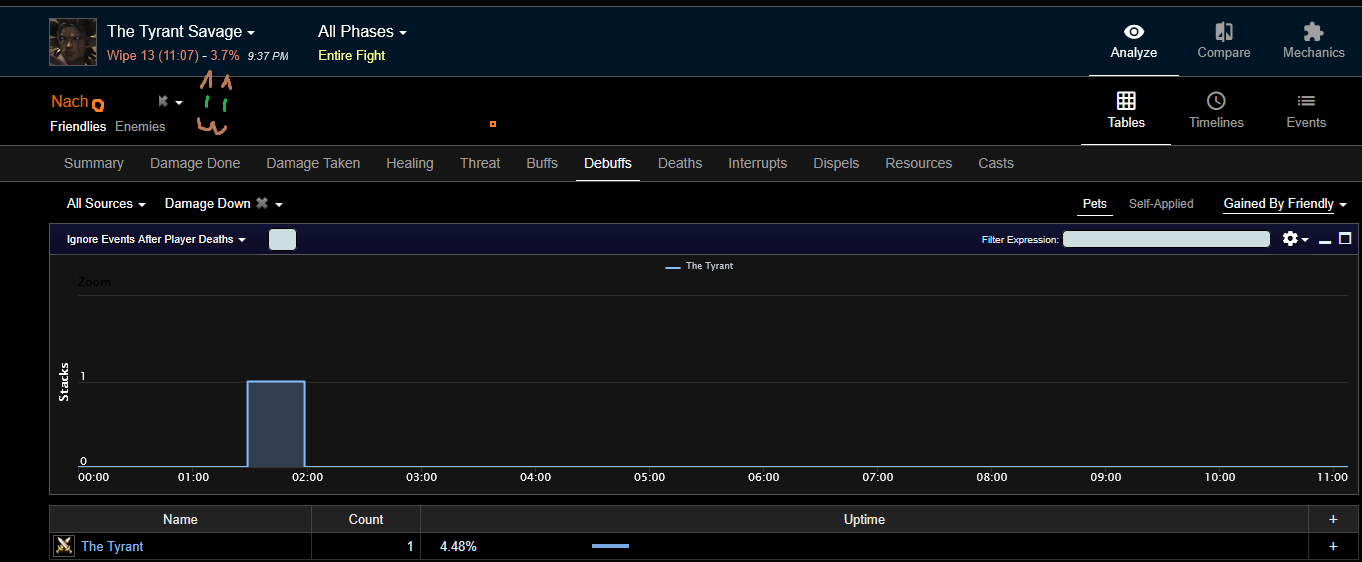Open the Gained By Friendly dropdown
The image size is (1362, 562).
1285,203
